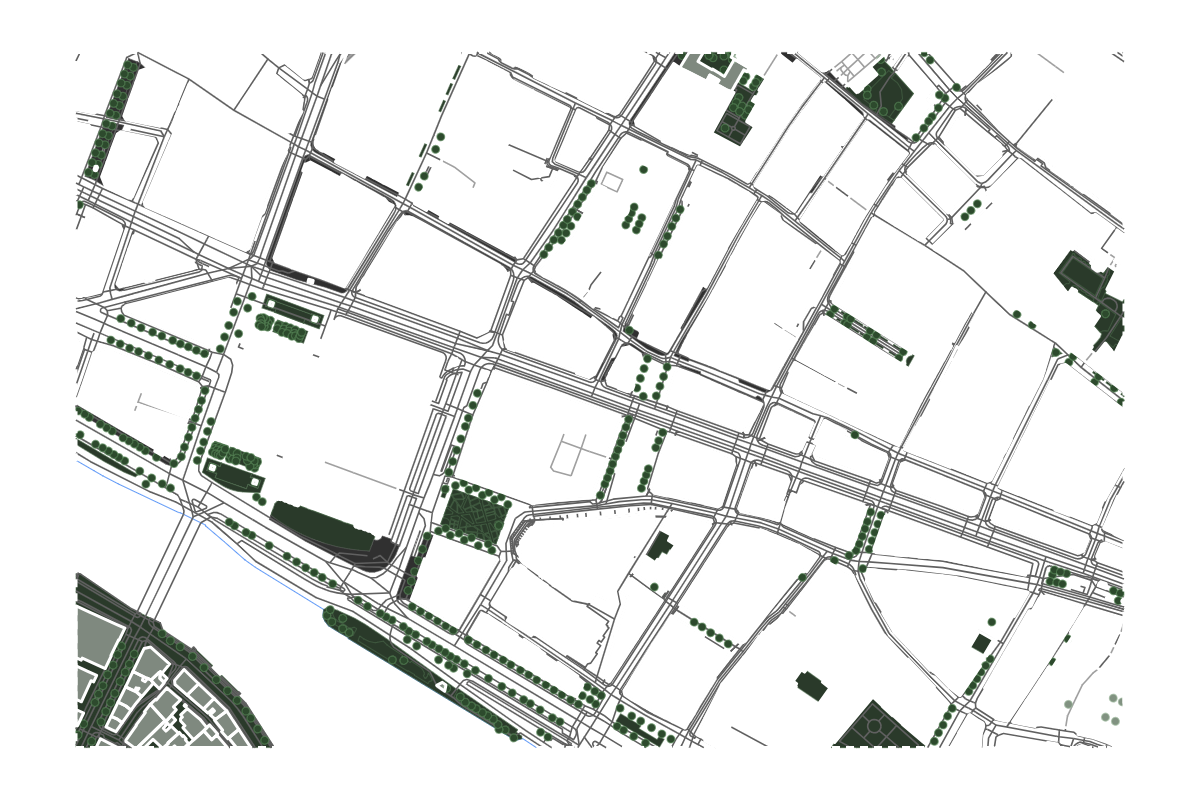This screenshot has width=1200, height=800.
Task: Select the irregular dark green building at the right edge
Action: (x=1091, y=298)
